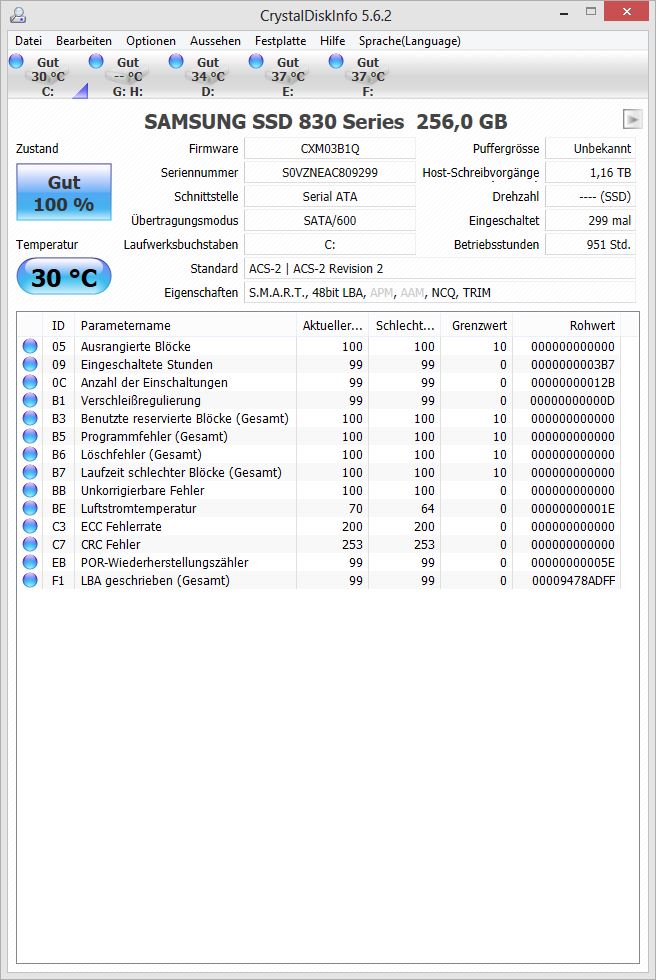Image resolution: width=656 pixels, height=980 pixels.
Task: Click raw value 00000000001E of Luftstromtemperatur
Action: pyautogui.click(x=573, y=508)
